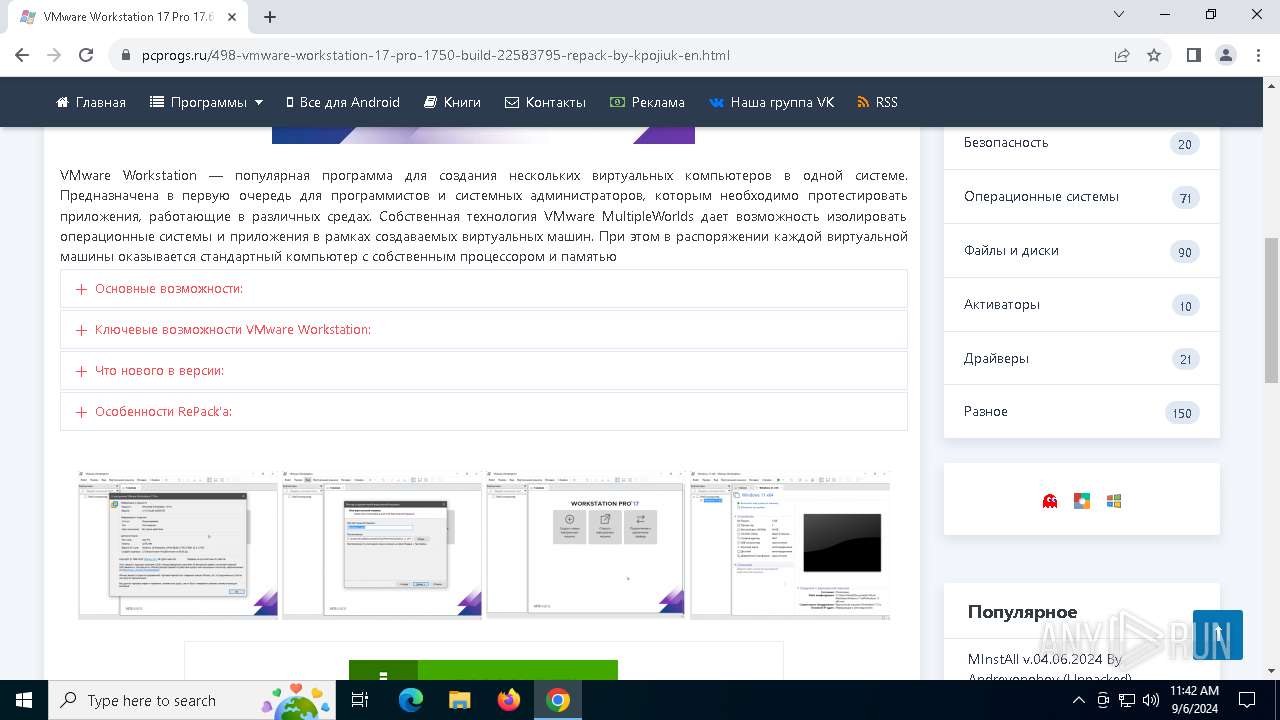Expand Ключевые возможности VMware Workstation section
The height and width of the screenshot is (720, 1280).
[484, 329]
